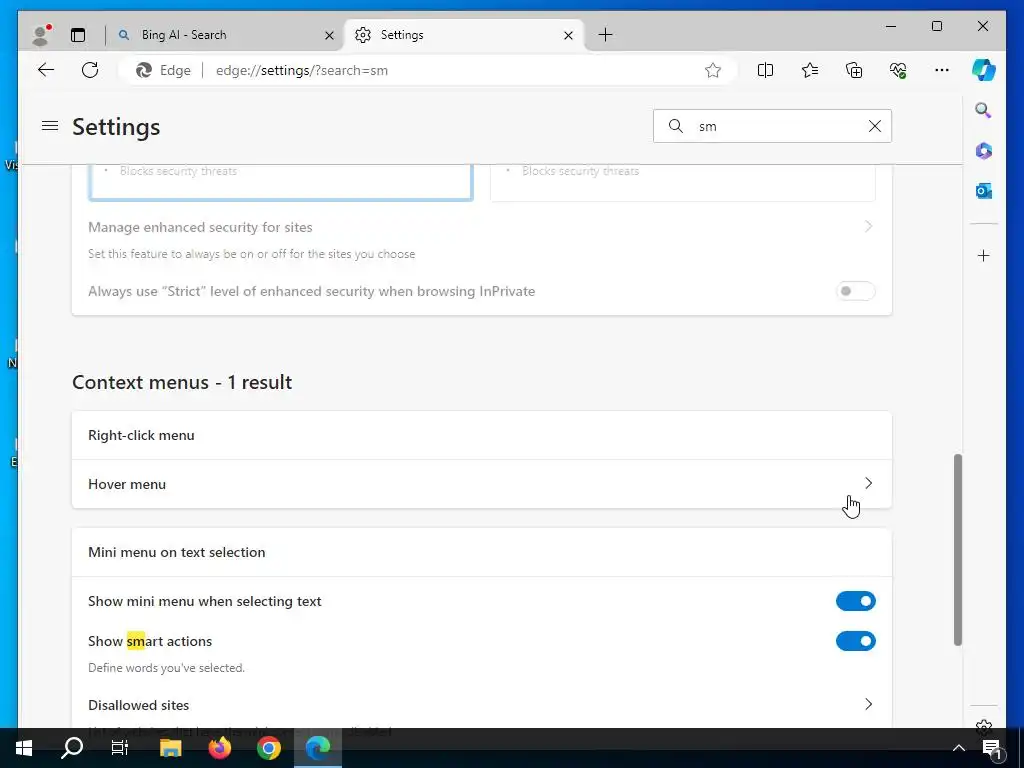Launch Copilot from the toolbar

984,70
